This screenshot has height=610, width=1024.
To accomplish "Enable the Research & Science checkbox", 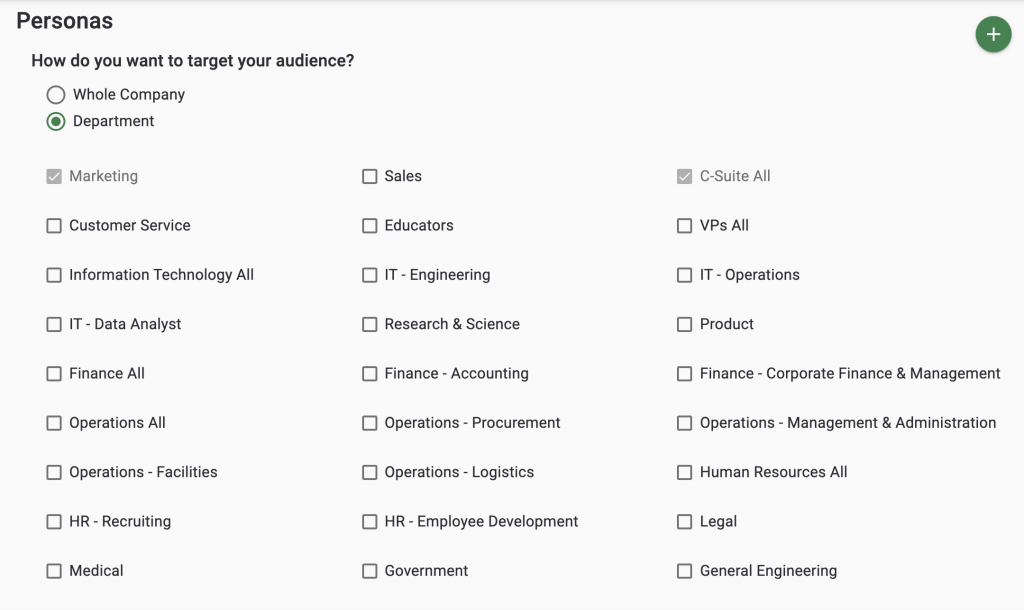I will (370, 325).
